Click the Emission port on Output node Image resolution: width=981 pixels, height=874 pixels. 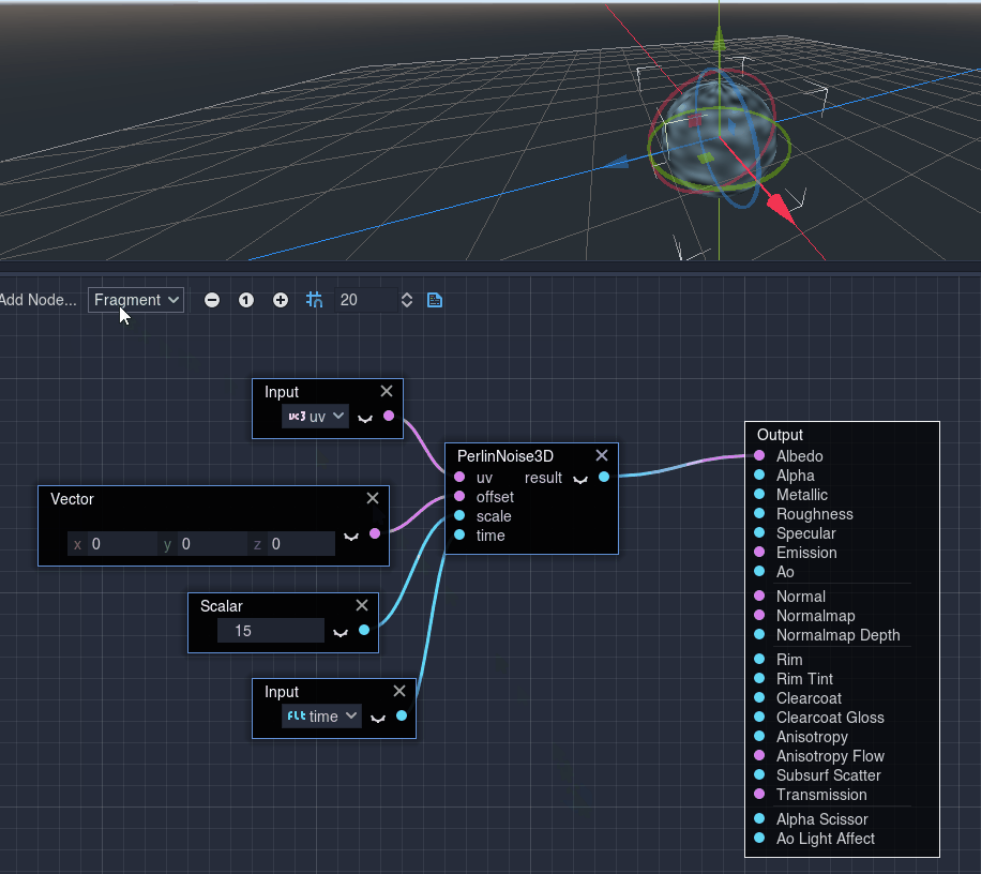coord(760,553)
